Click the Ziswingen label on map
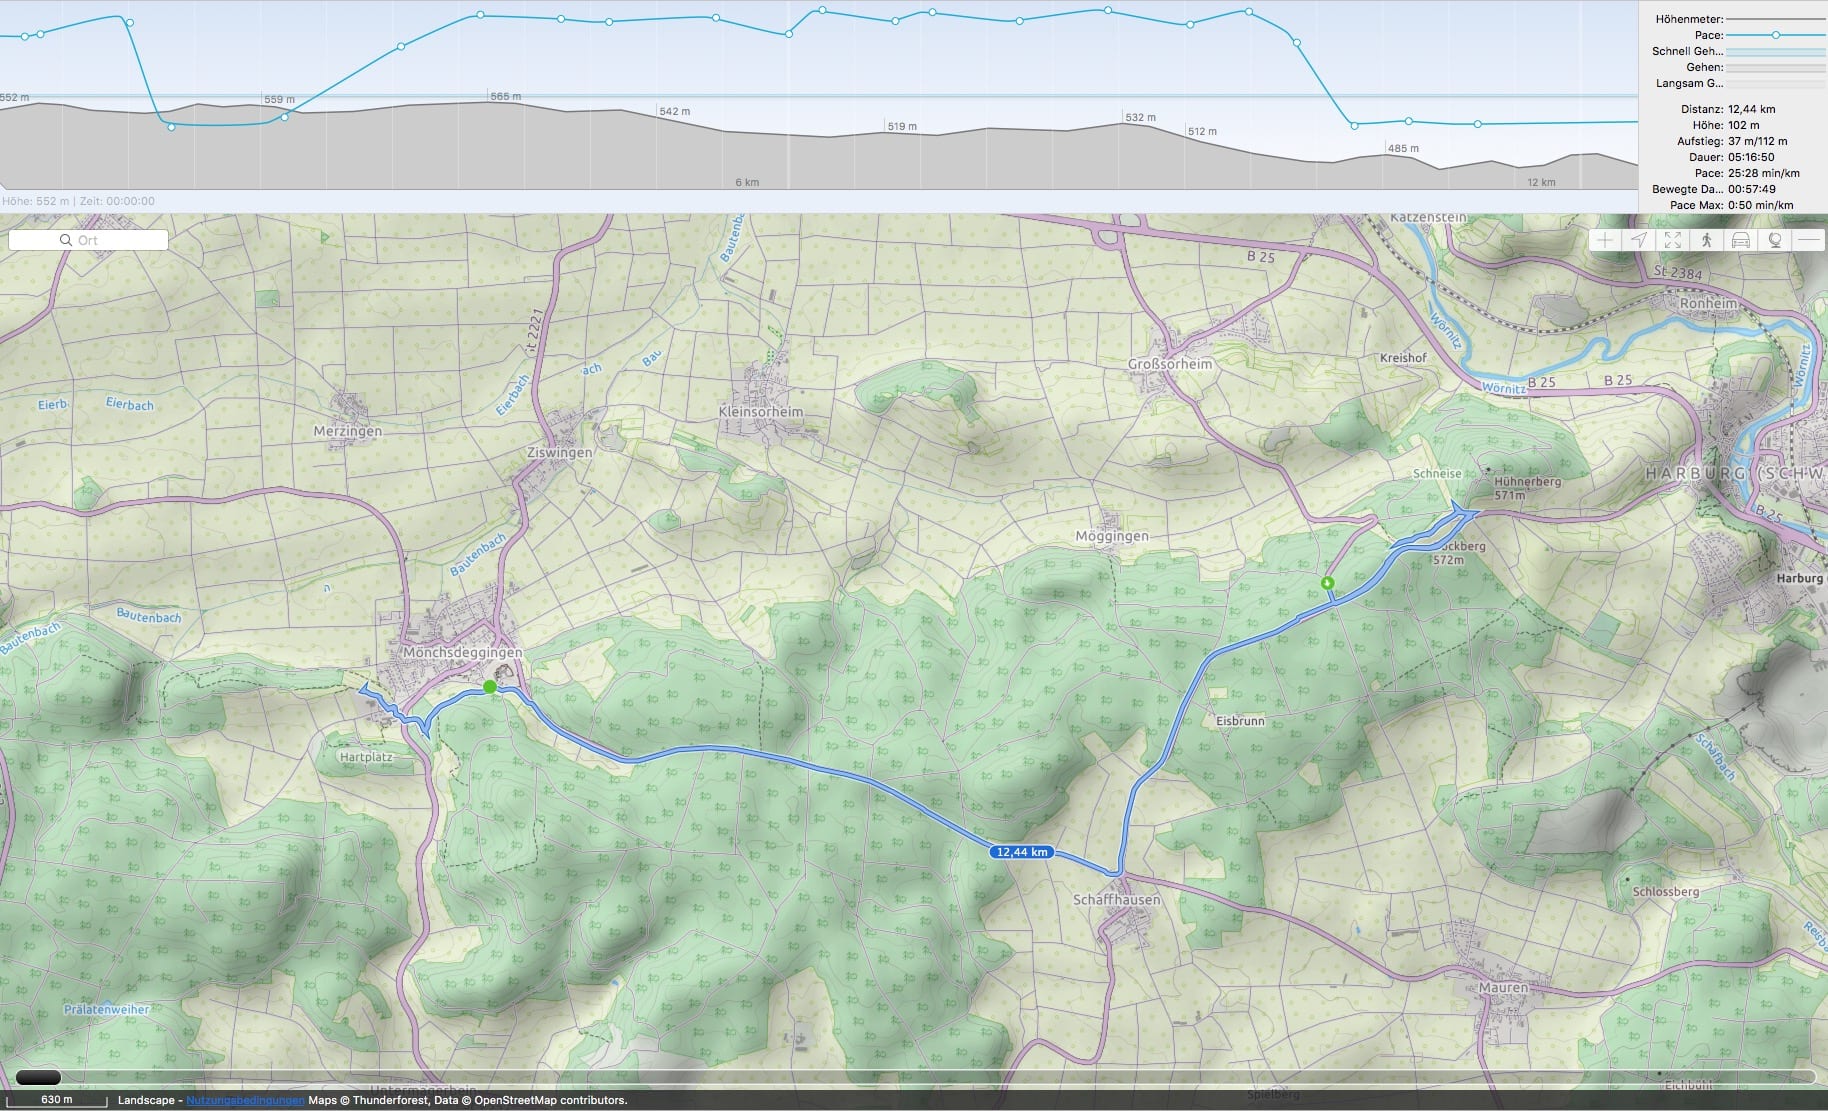Screen dimensions: 1828x1111 point(560,452)
